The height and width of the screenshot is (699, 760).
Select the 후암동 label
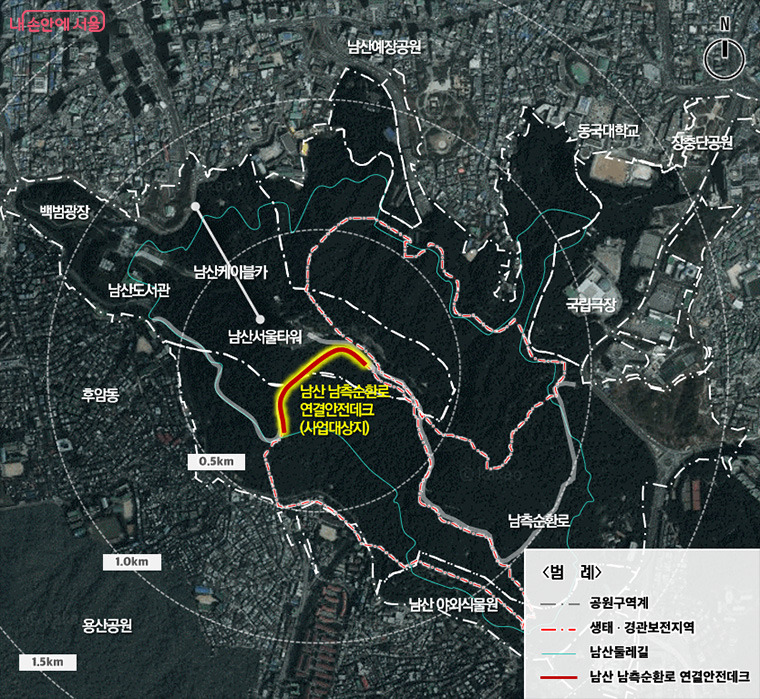(100, 394)
